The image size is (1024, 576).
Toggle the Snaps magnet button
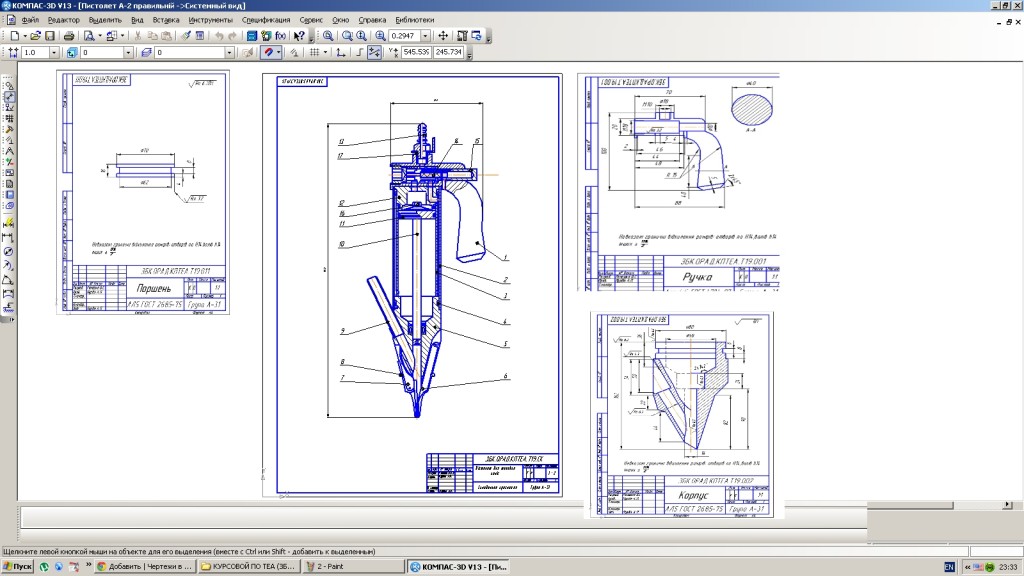(x=268, y=52)
